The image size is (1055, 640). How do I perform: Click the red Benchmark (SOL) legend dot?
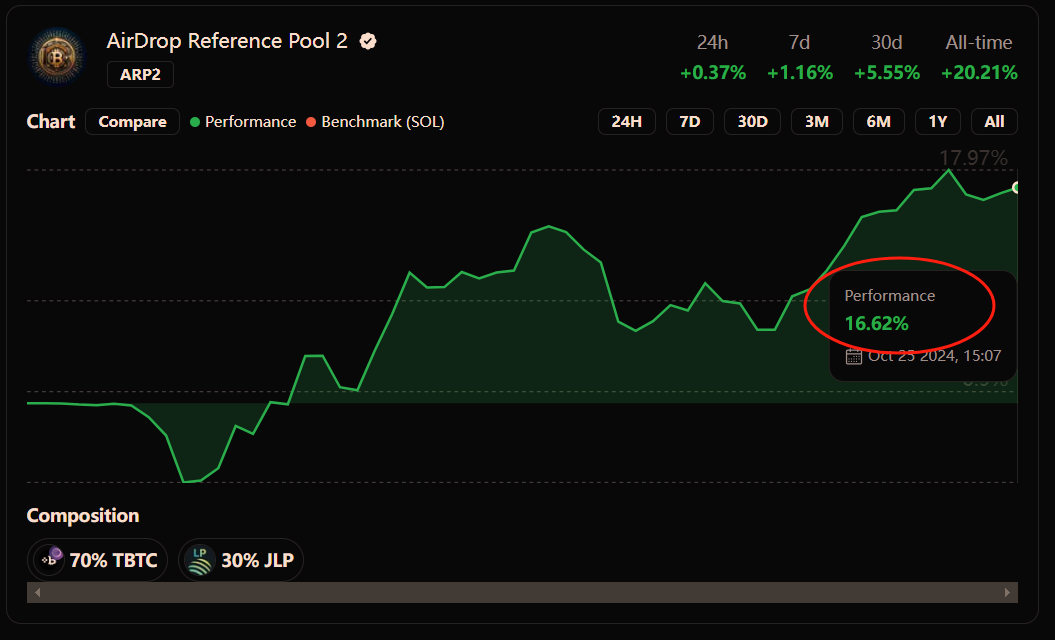pyautogui.click(x=311, y=122)
